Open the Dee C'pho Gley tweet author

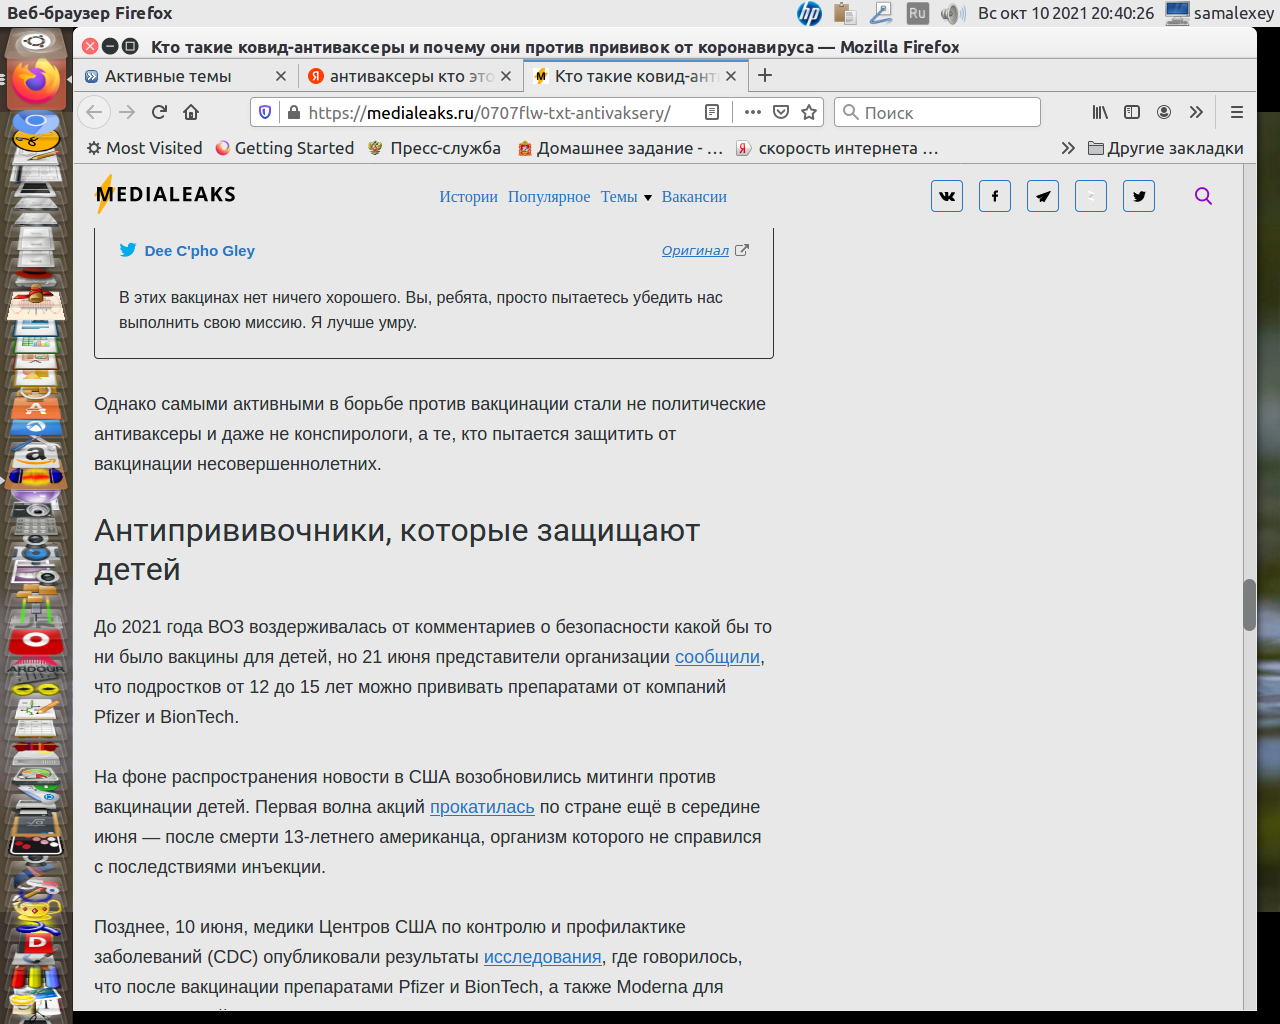click(x=199, y=251)
